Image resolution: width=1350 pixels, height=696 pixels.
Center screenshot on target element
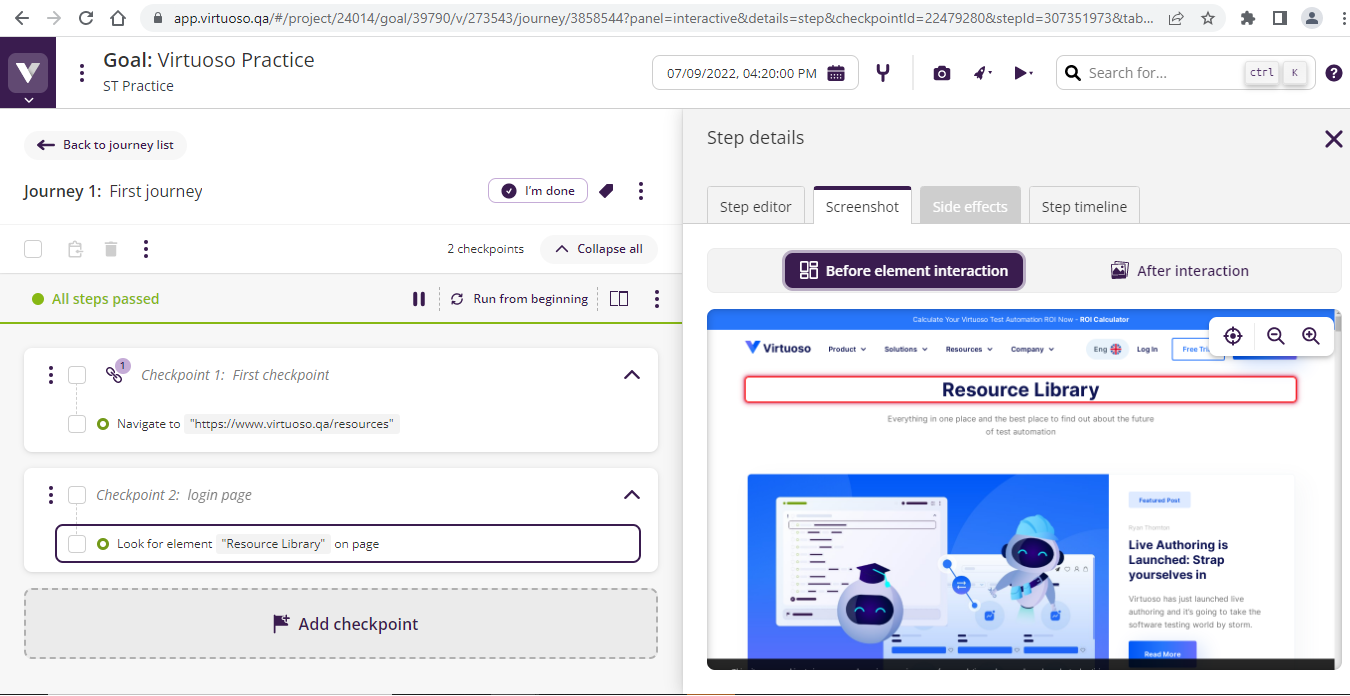tap(1233, 336)
